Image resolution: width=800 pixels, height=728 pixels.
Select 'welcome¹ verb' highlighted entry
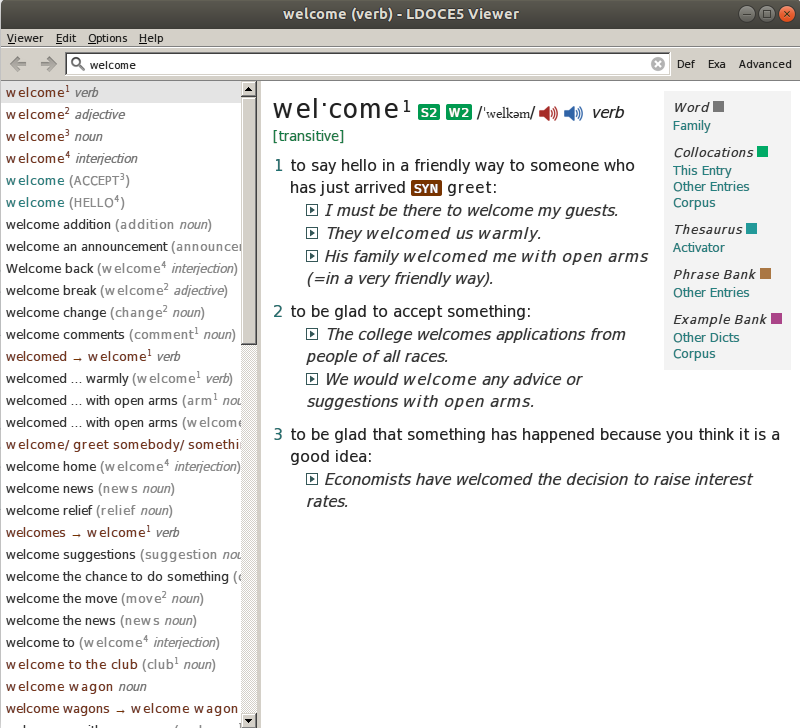121,92
